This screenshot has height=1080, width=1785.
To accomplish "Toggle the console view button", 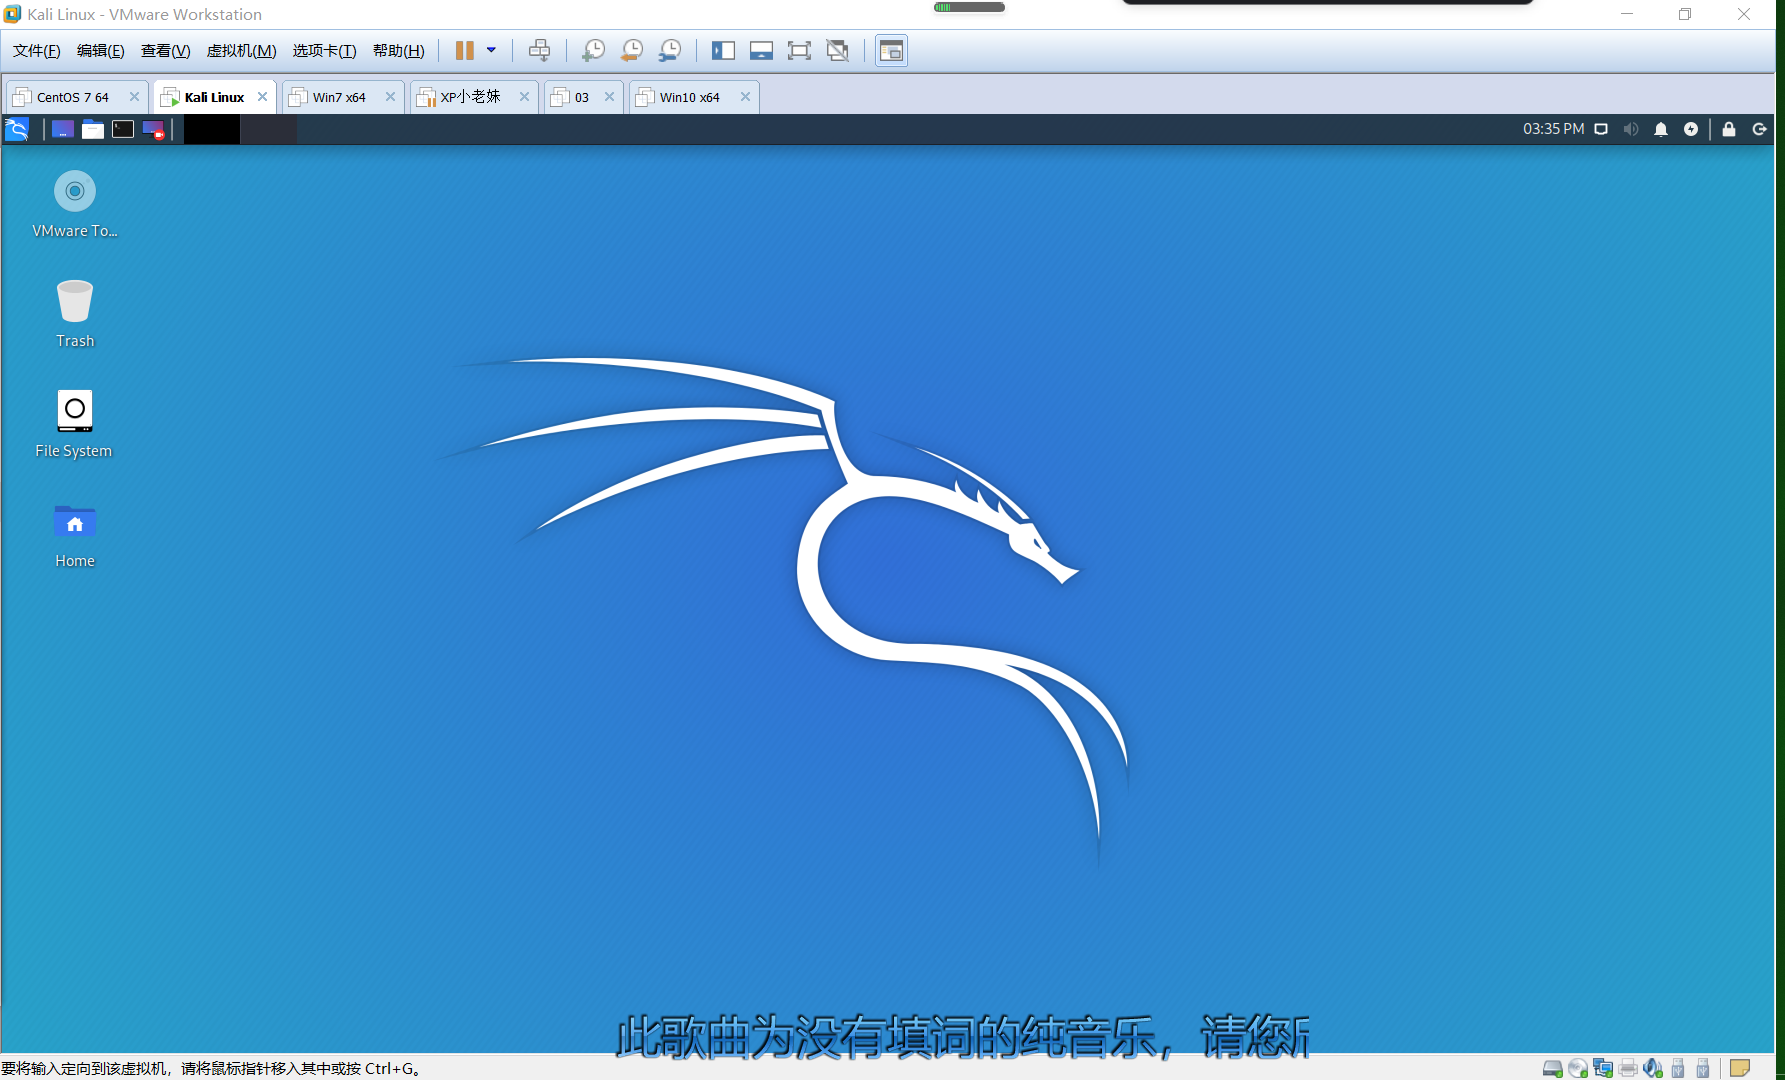I will (x=891, y=50).
